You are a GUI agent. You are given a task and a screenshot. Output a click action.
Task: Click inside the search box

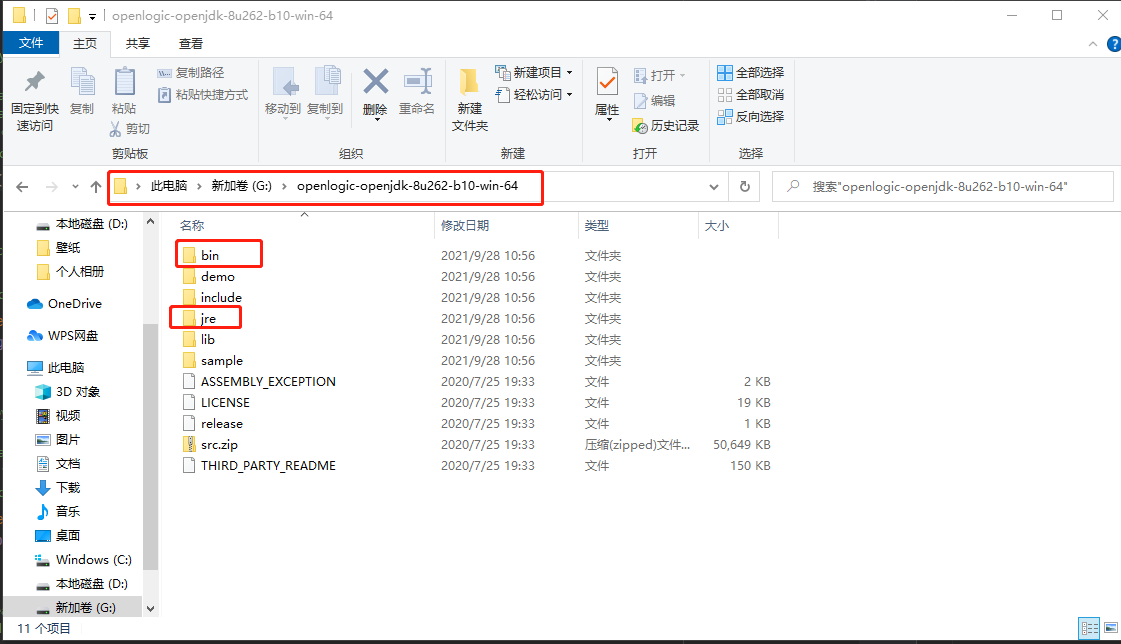click(x=940, y=187)
